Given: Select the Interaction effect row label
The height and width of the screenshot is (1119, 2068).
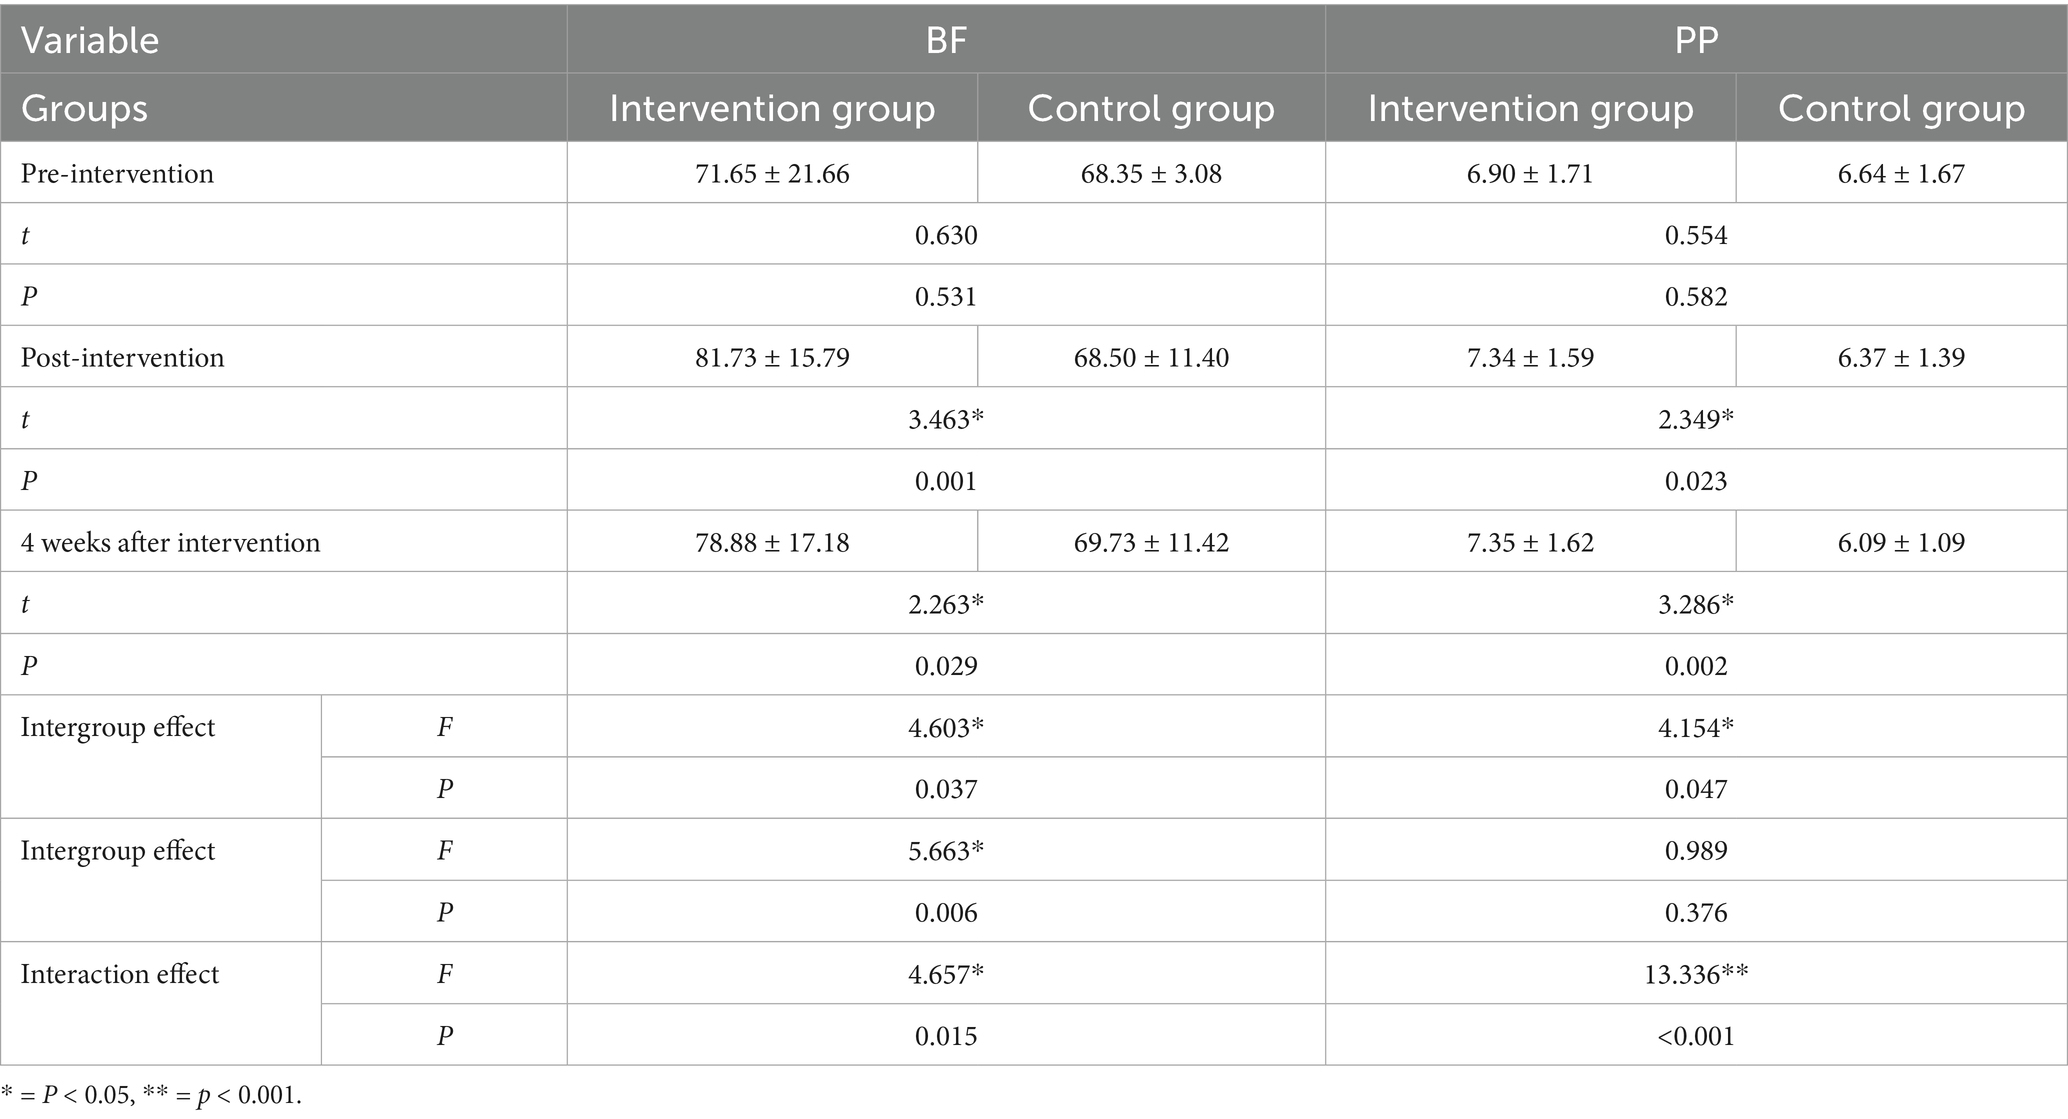Looking at the screenshot, I should [119, 974].
